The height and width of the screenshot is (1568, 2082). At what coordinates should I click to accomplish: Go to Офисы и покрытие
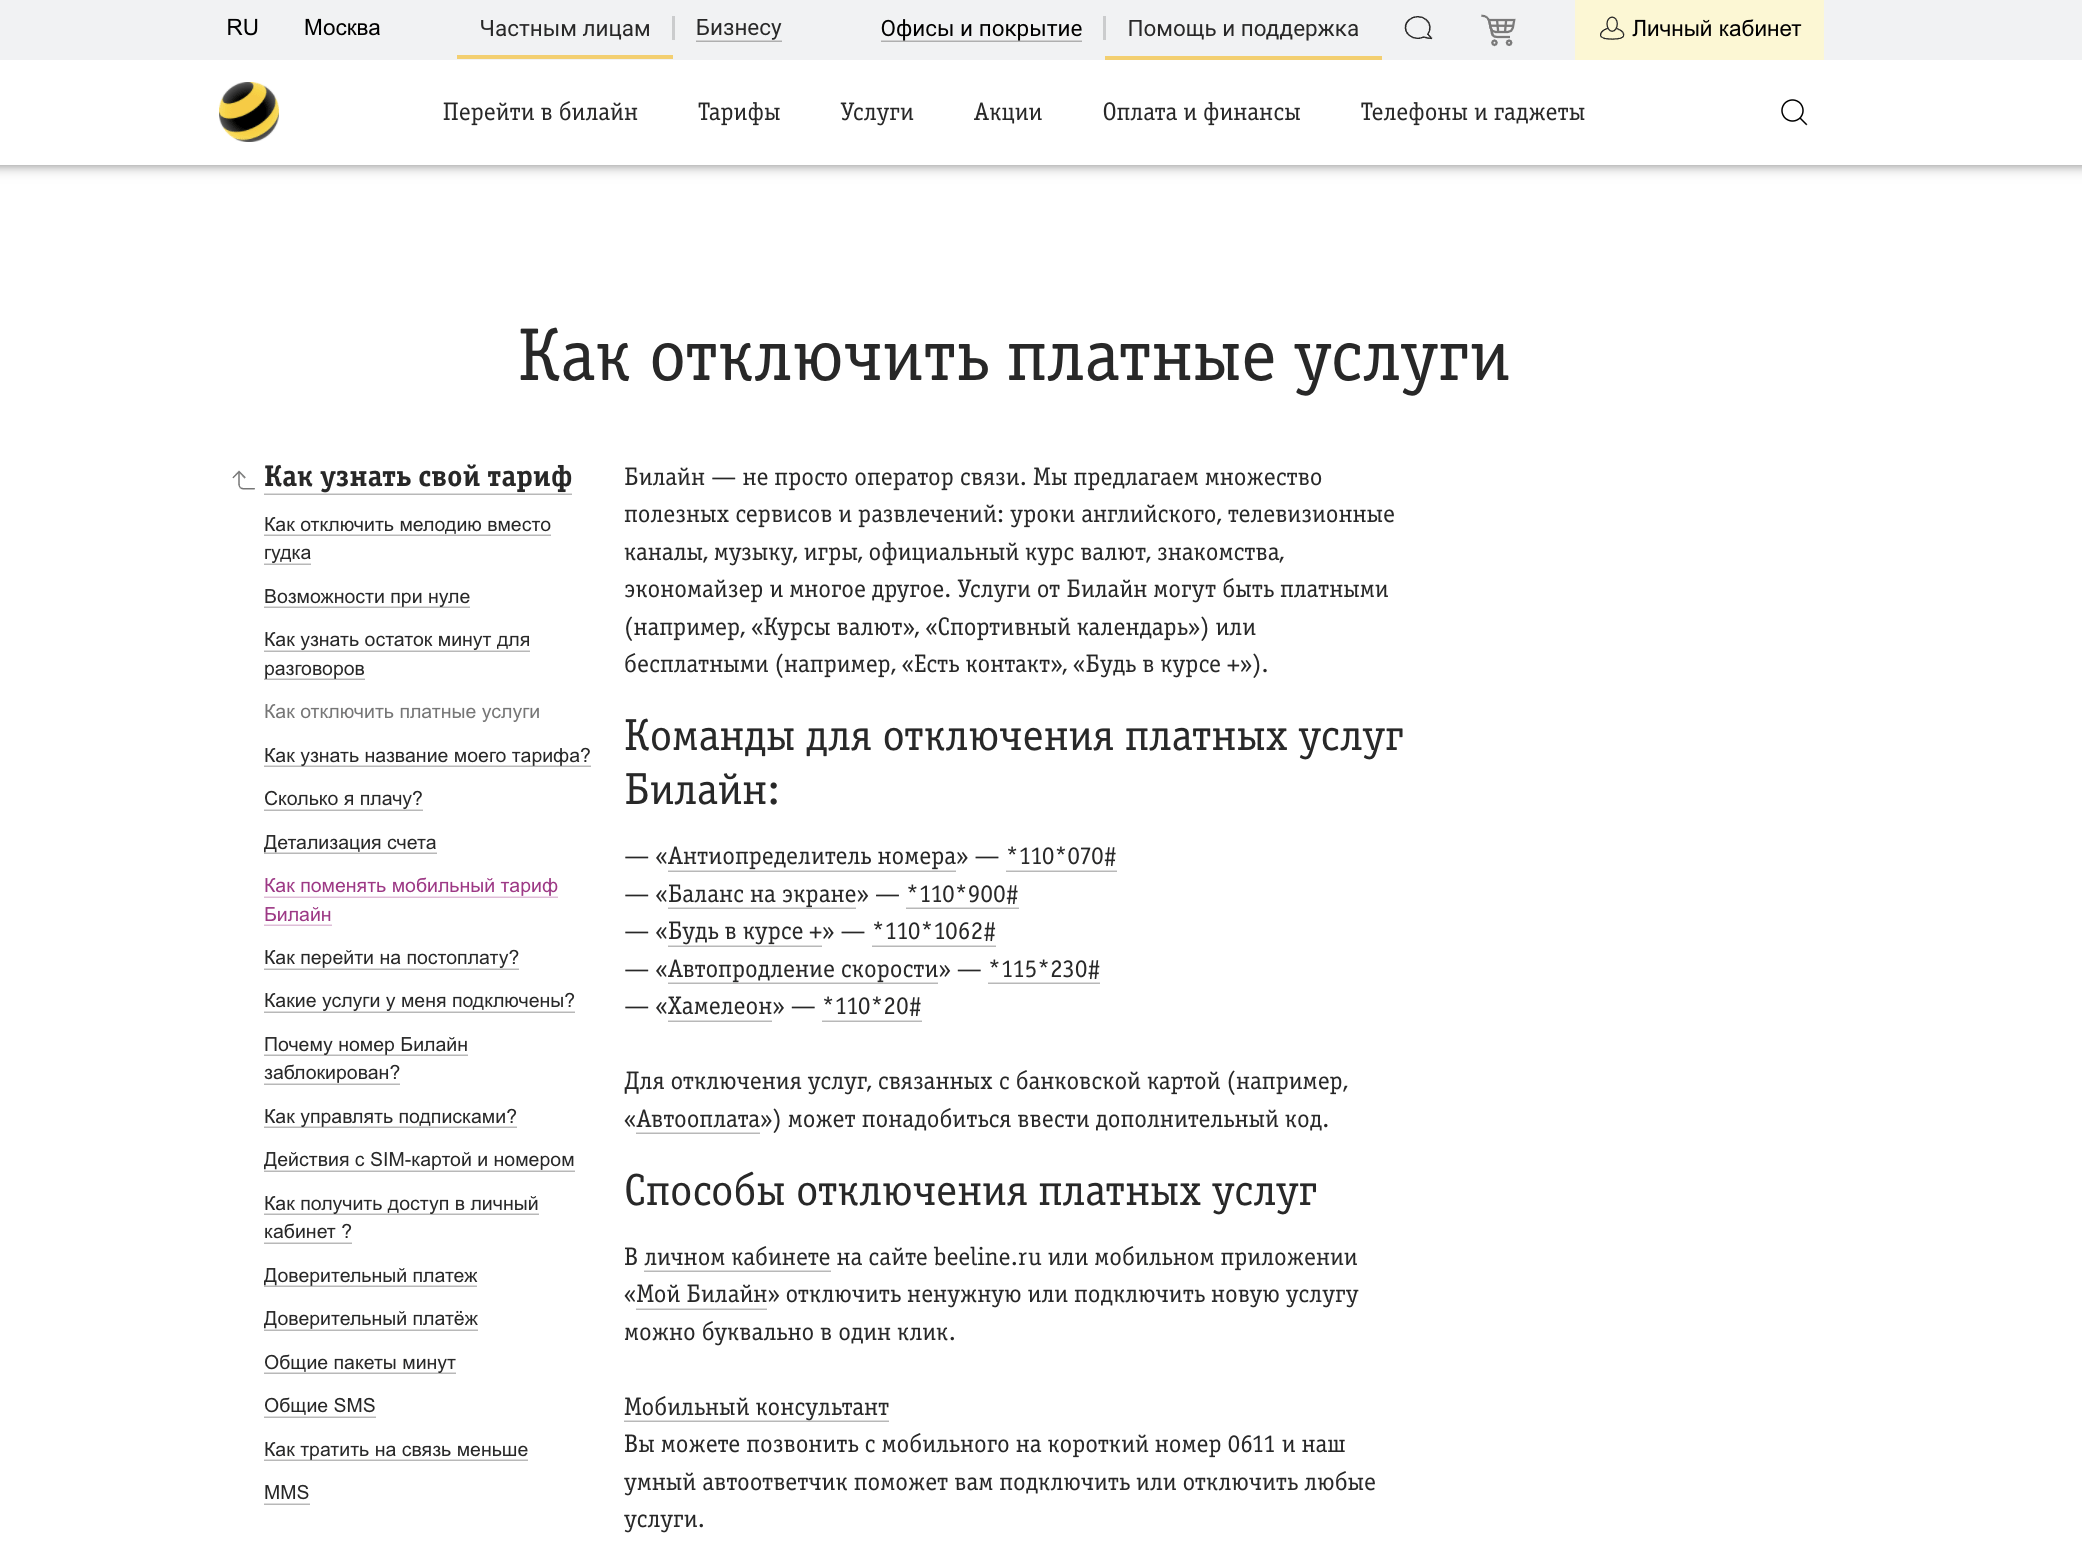point(980,28)
